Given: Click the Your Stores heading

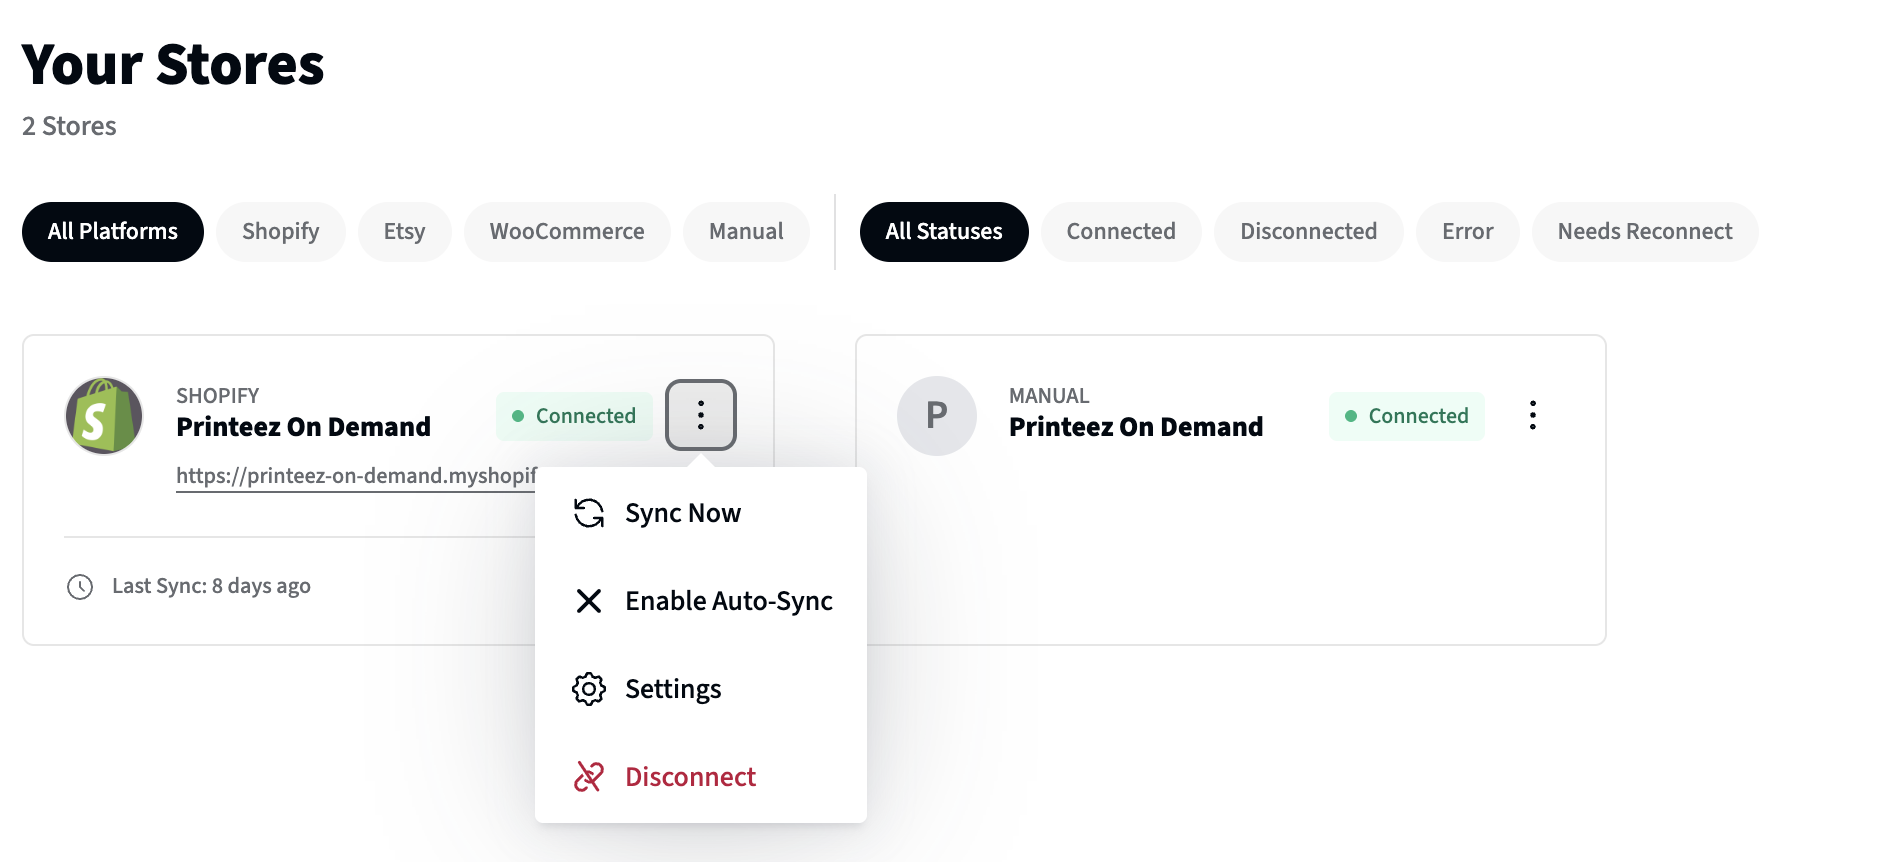Looking at the screenshot, I should click(173, 65).
